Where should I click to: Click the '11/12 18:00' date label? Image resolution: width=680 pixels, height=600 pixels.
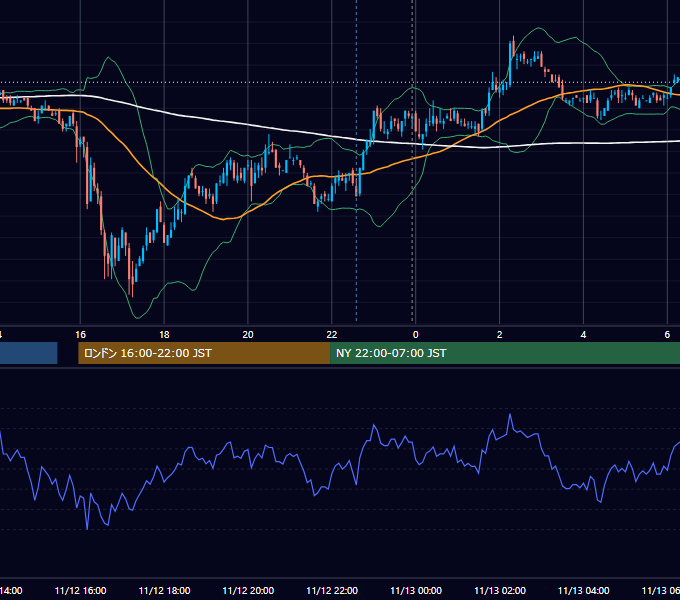tap(164, 590)
